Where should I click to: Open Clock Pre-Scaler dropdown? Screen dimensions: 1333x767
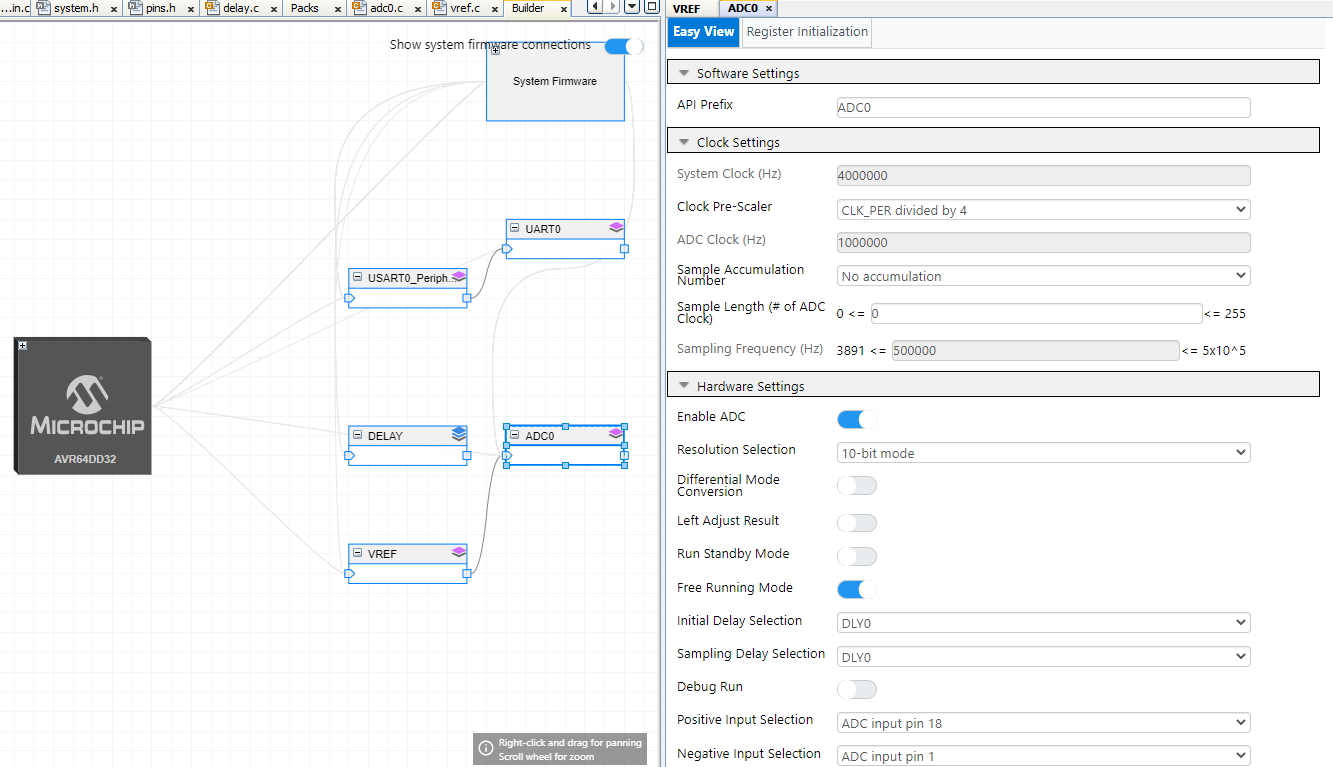(x=1043, y=210)
